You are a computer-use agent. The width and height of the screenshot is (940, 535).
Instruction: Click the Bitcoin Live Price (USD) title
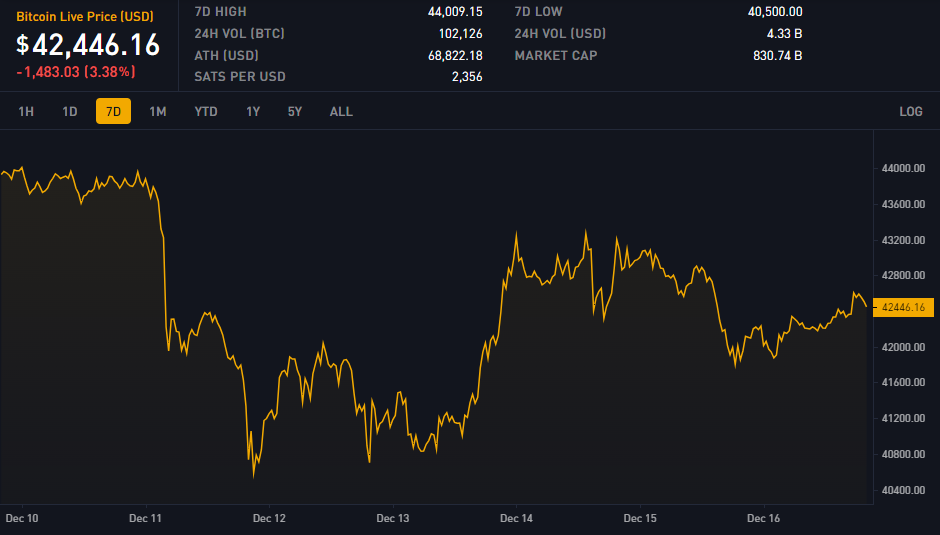[85, 17]
